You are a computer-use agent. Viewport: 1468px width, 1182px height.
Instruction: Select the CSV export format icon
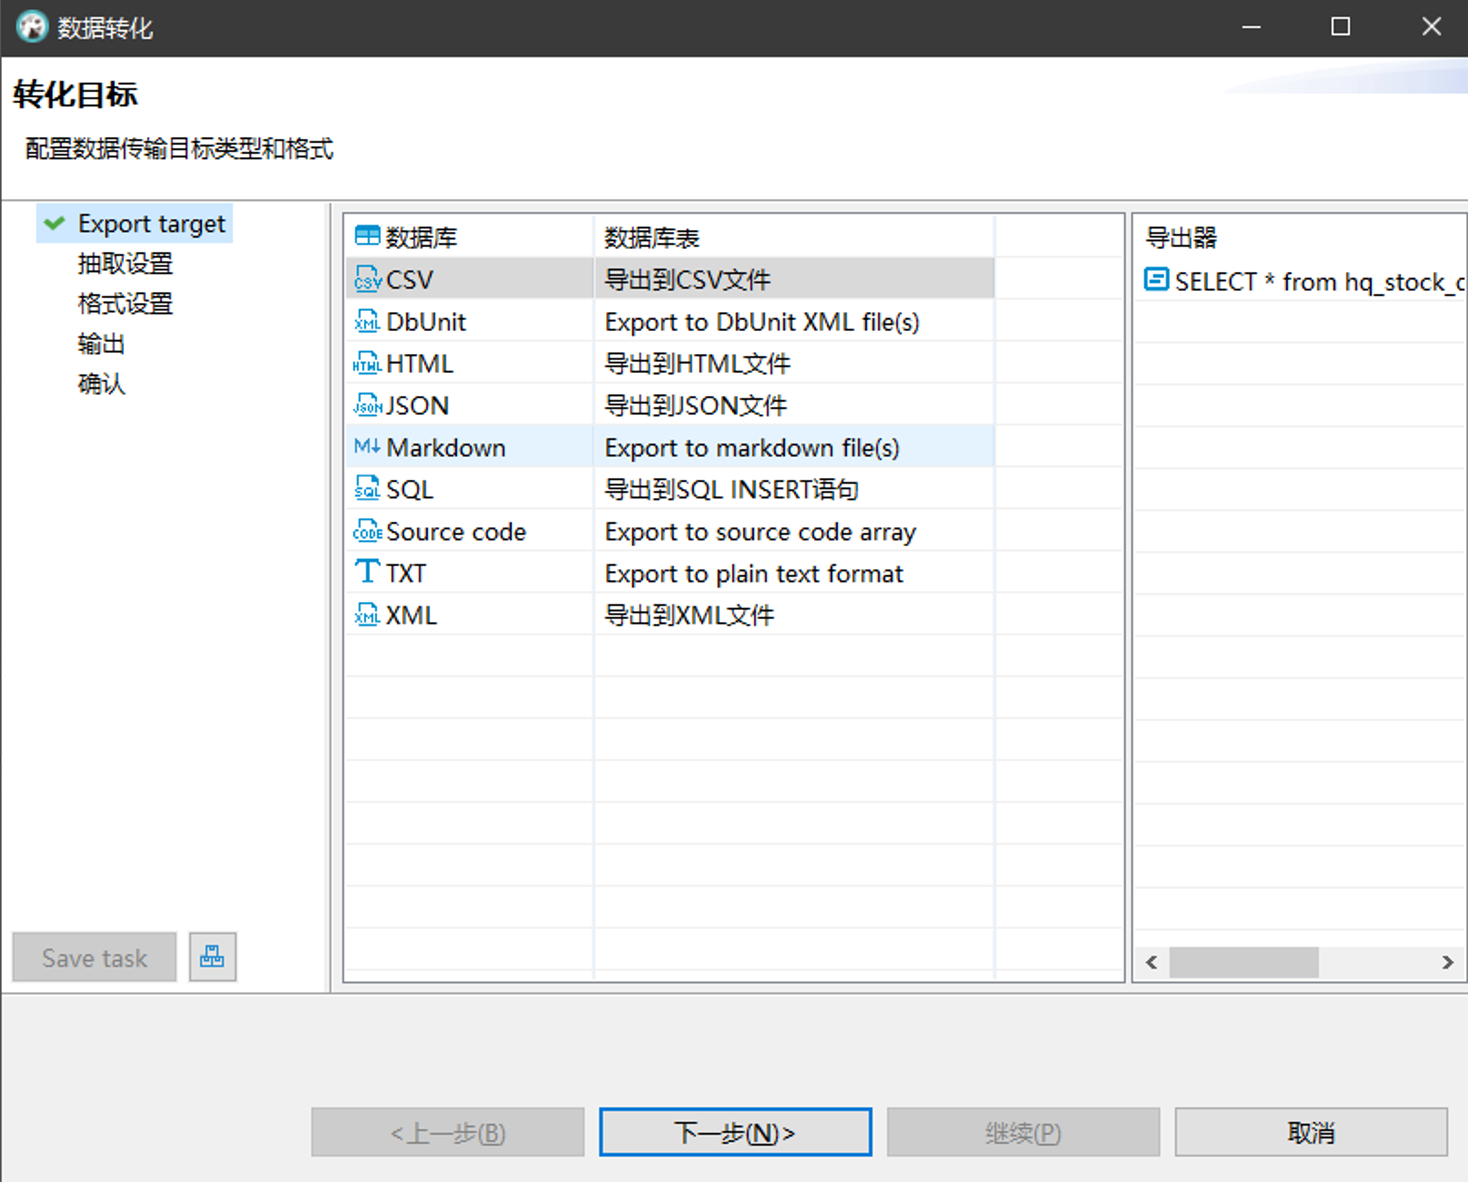click(367, 279)
